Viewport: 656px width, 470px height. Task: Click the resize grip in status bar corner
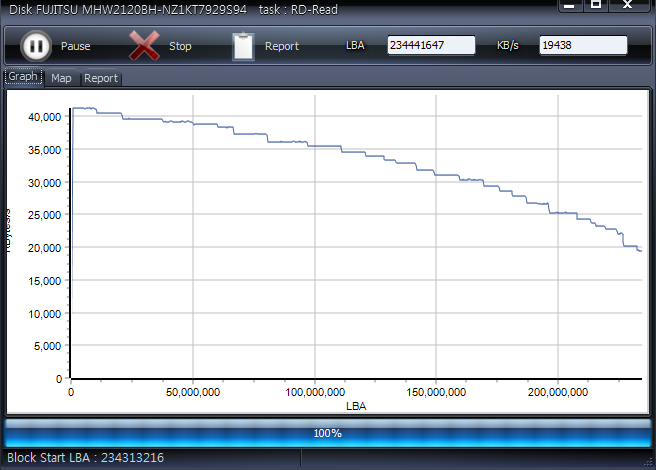coord(648,462)
